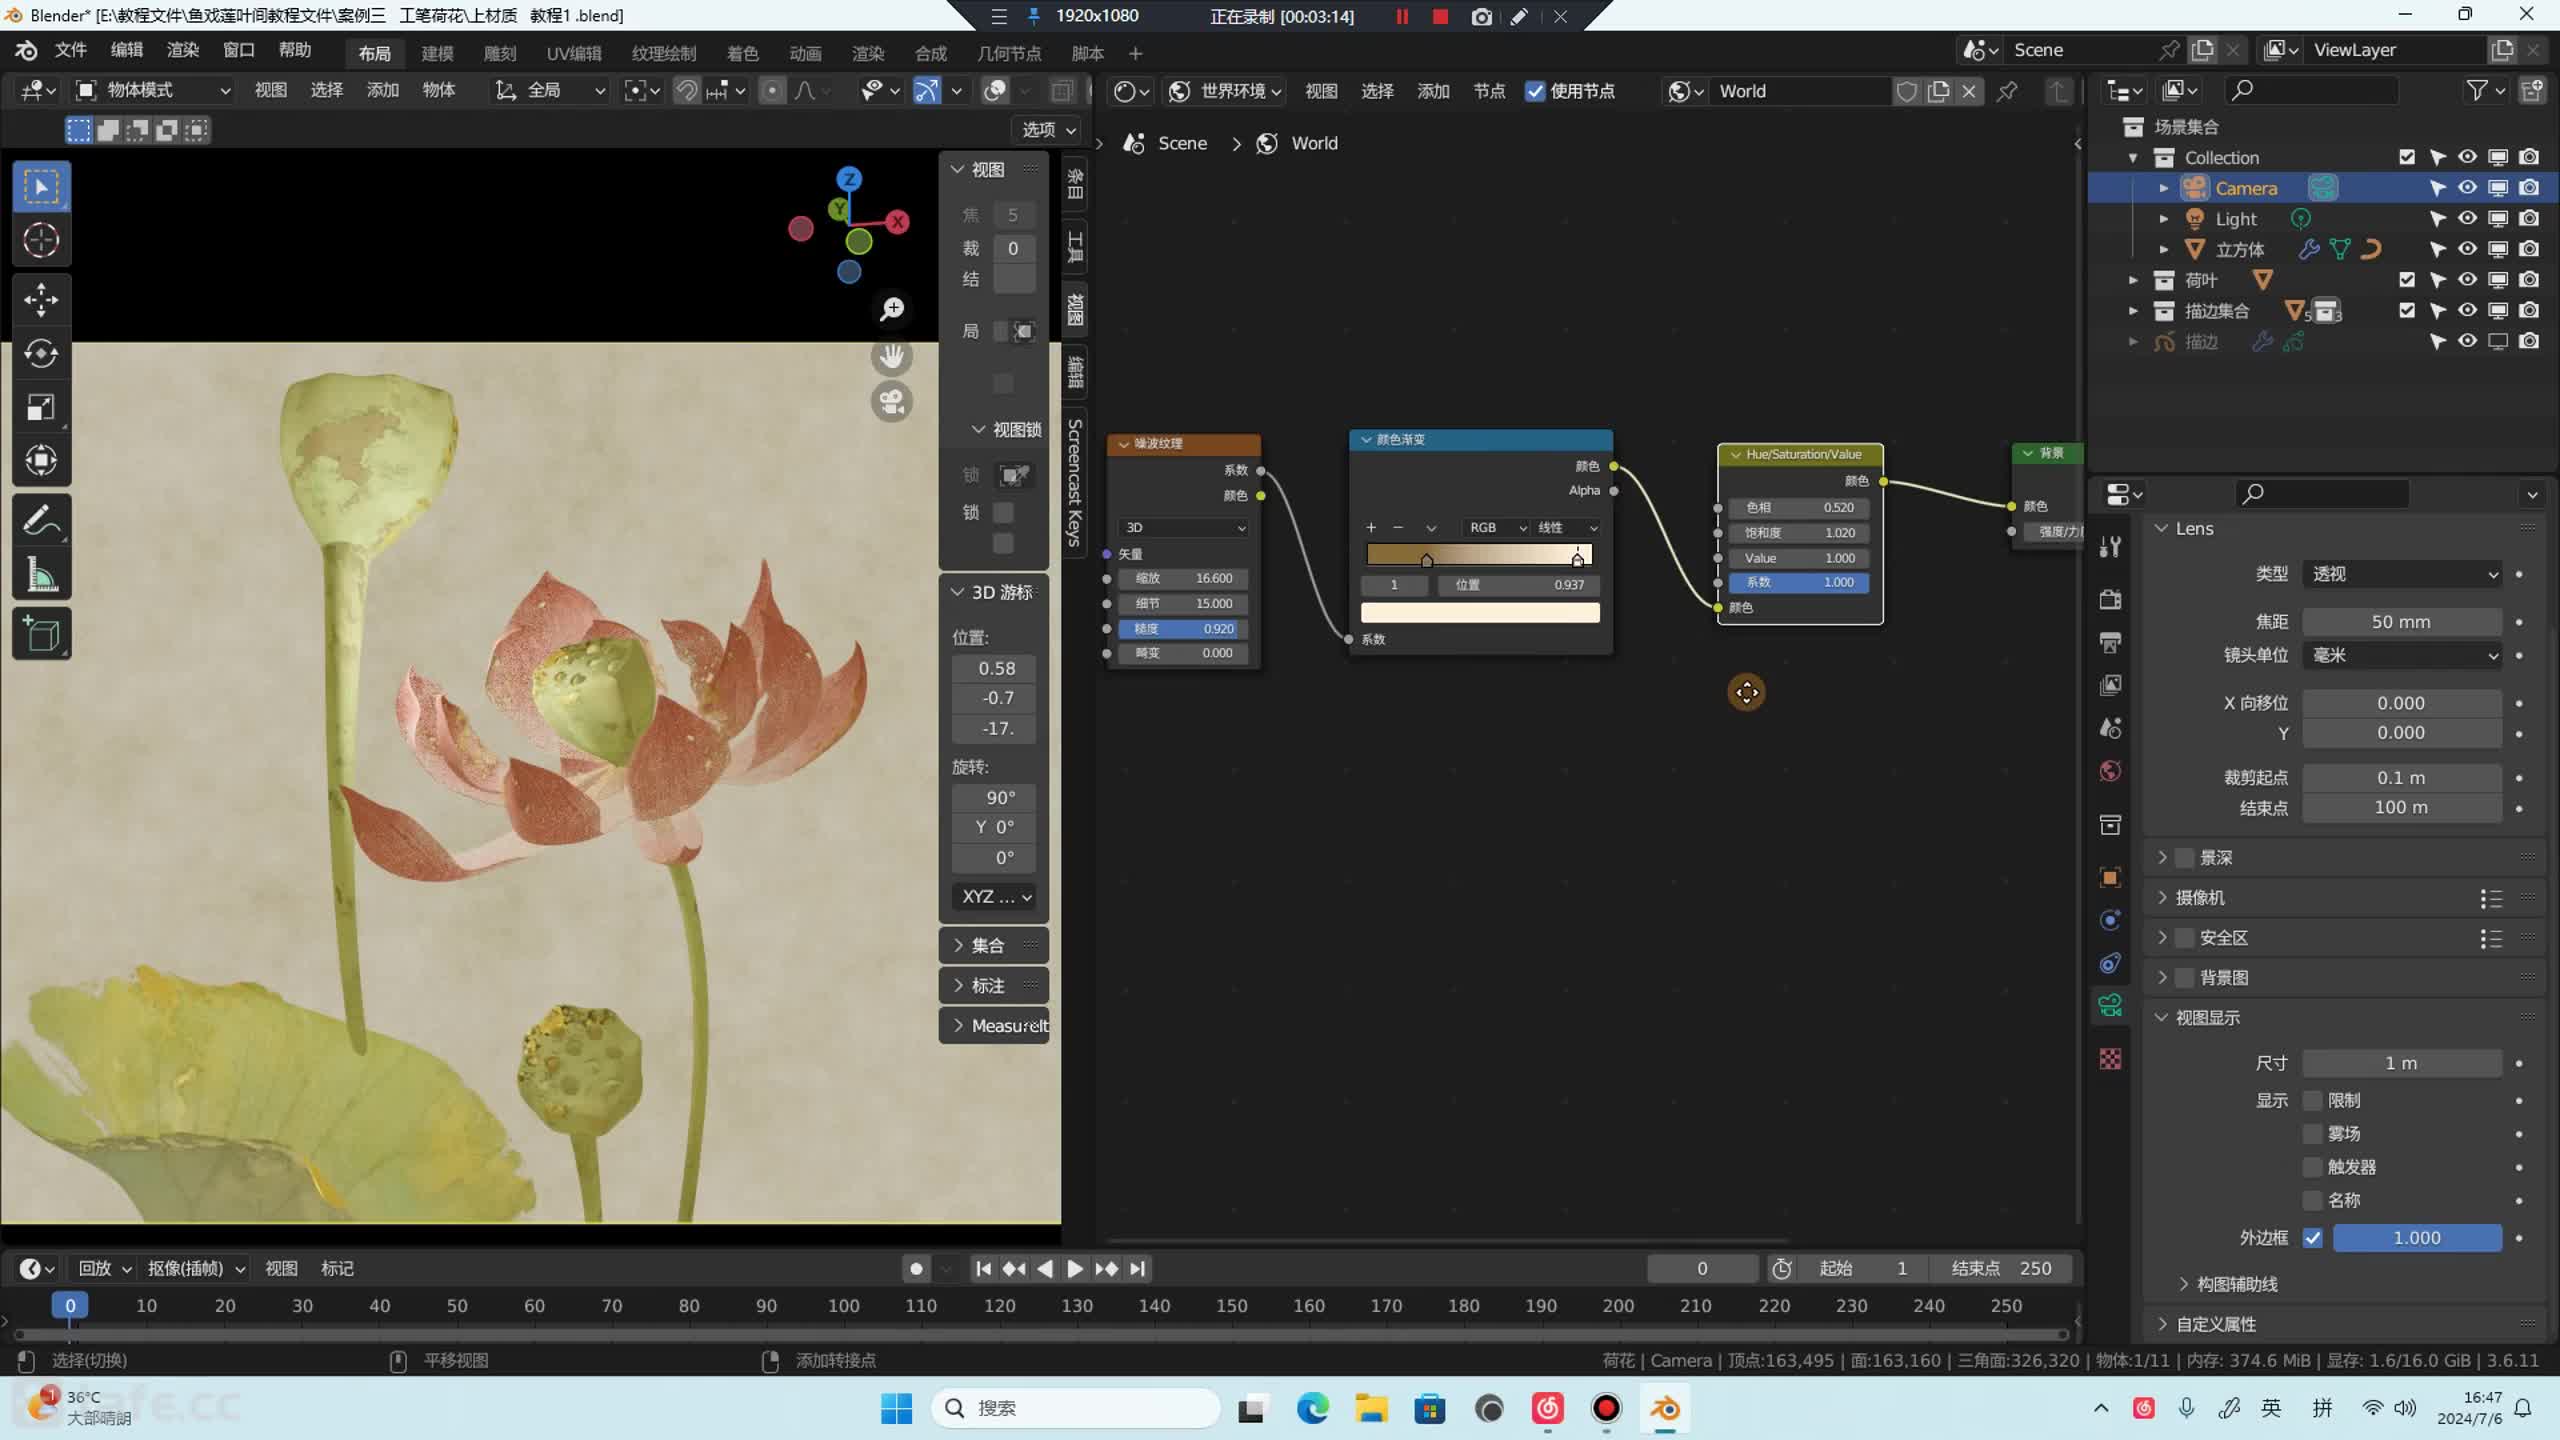Adjust the noise 糙度 roughness slider
2560x1440 pixels.
click(x=1183, y=629)
